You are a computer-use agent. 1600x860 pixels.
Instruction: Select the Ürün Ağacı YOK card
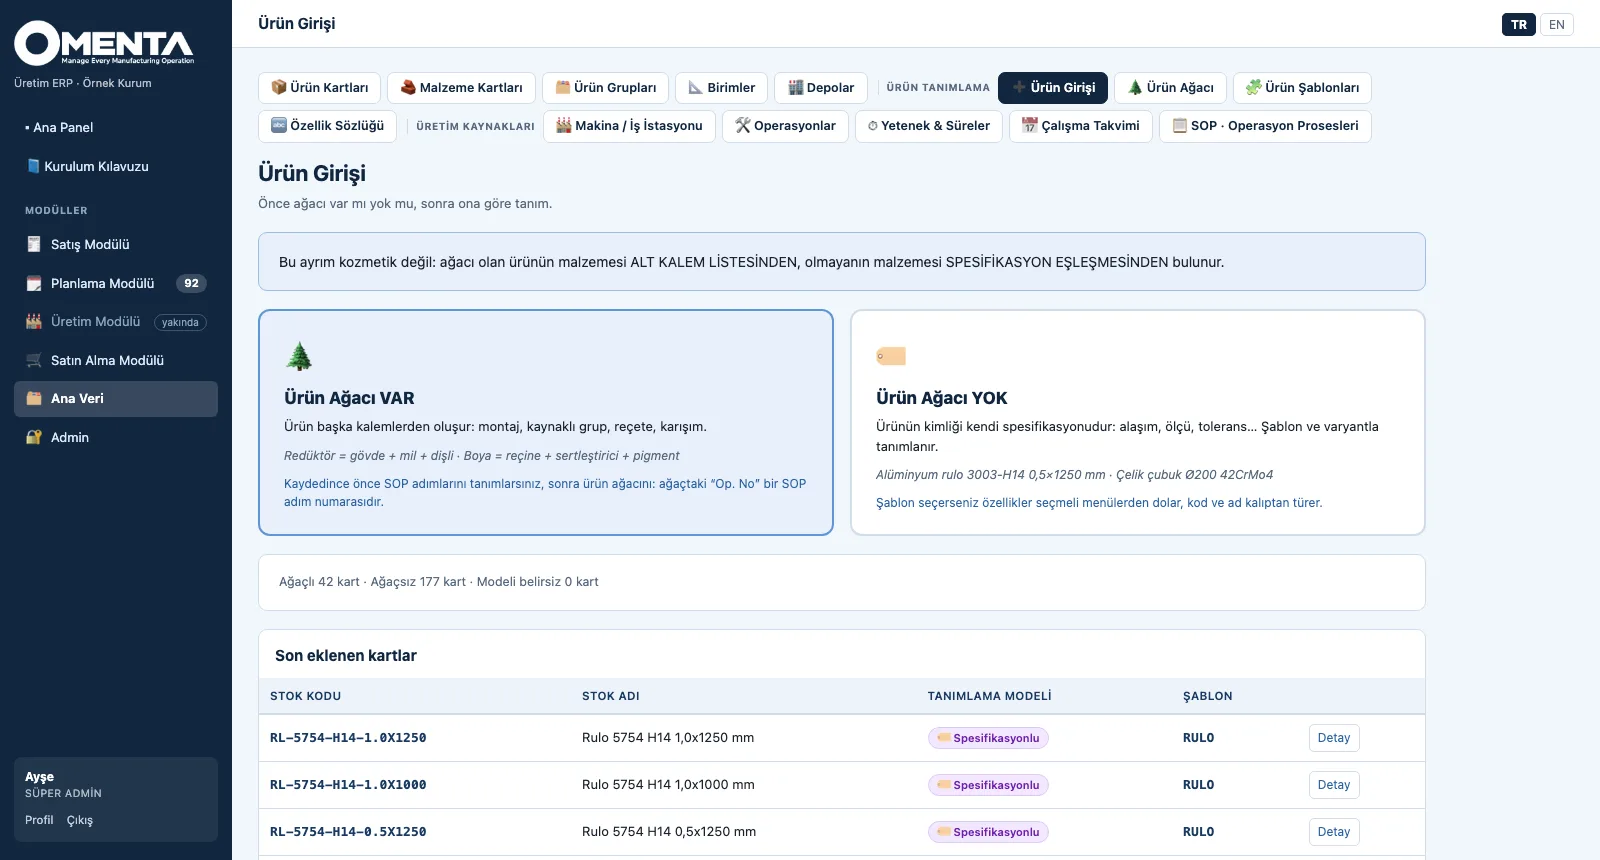click(x=1138, y=422)
